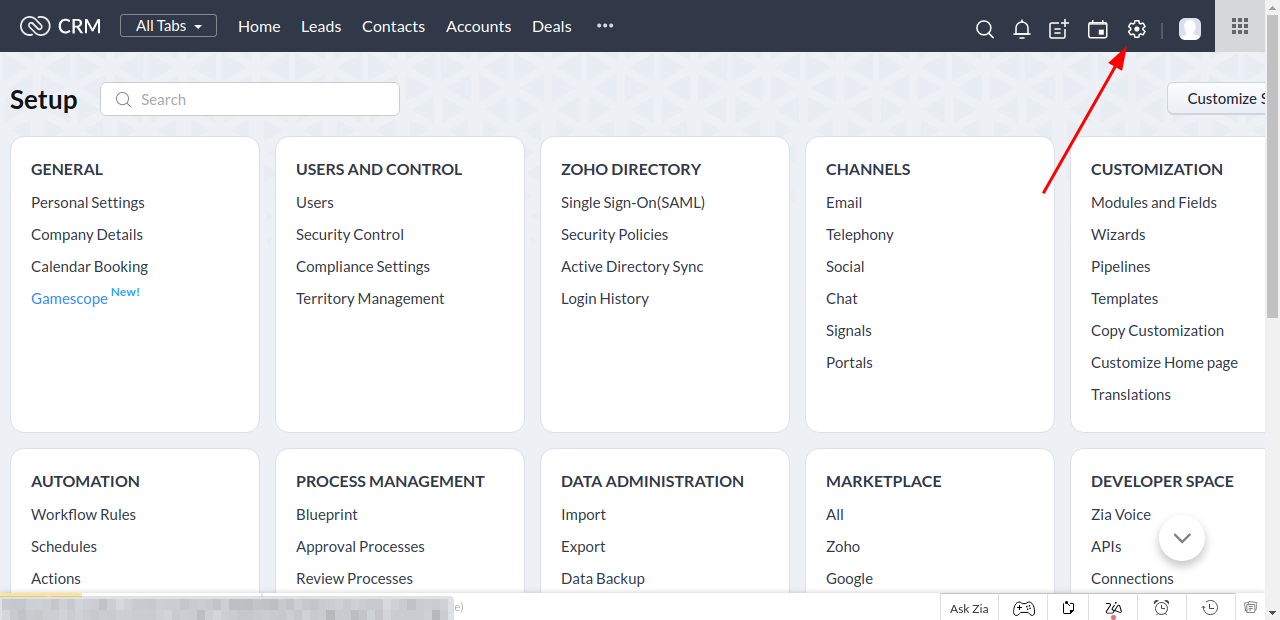Open Telephony settings
The width and height of the screenshot is (1280, 620).
click(x=860, y=235)
